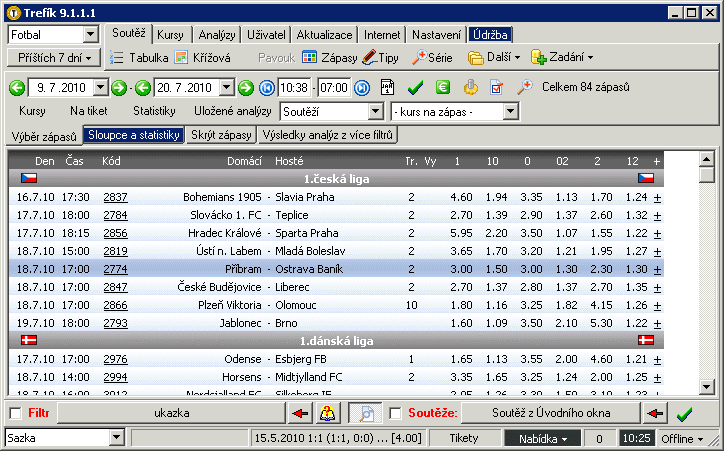724x451 pixels.
Task: Click the Soutěž z Úvodního okna button
Action: pos(551,413)
